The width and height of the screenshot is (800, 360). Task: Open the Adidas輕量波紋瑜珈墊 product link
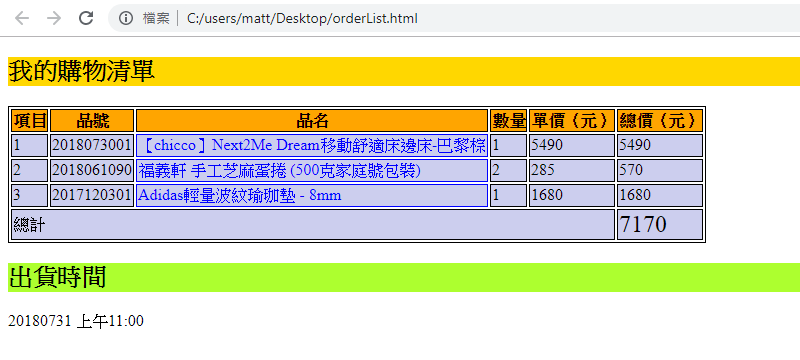(x=240, y=195)
